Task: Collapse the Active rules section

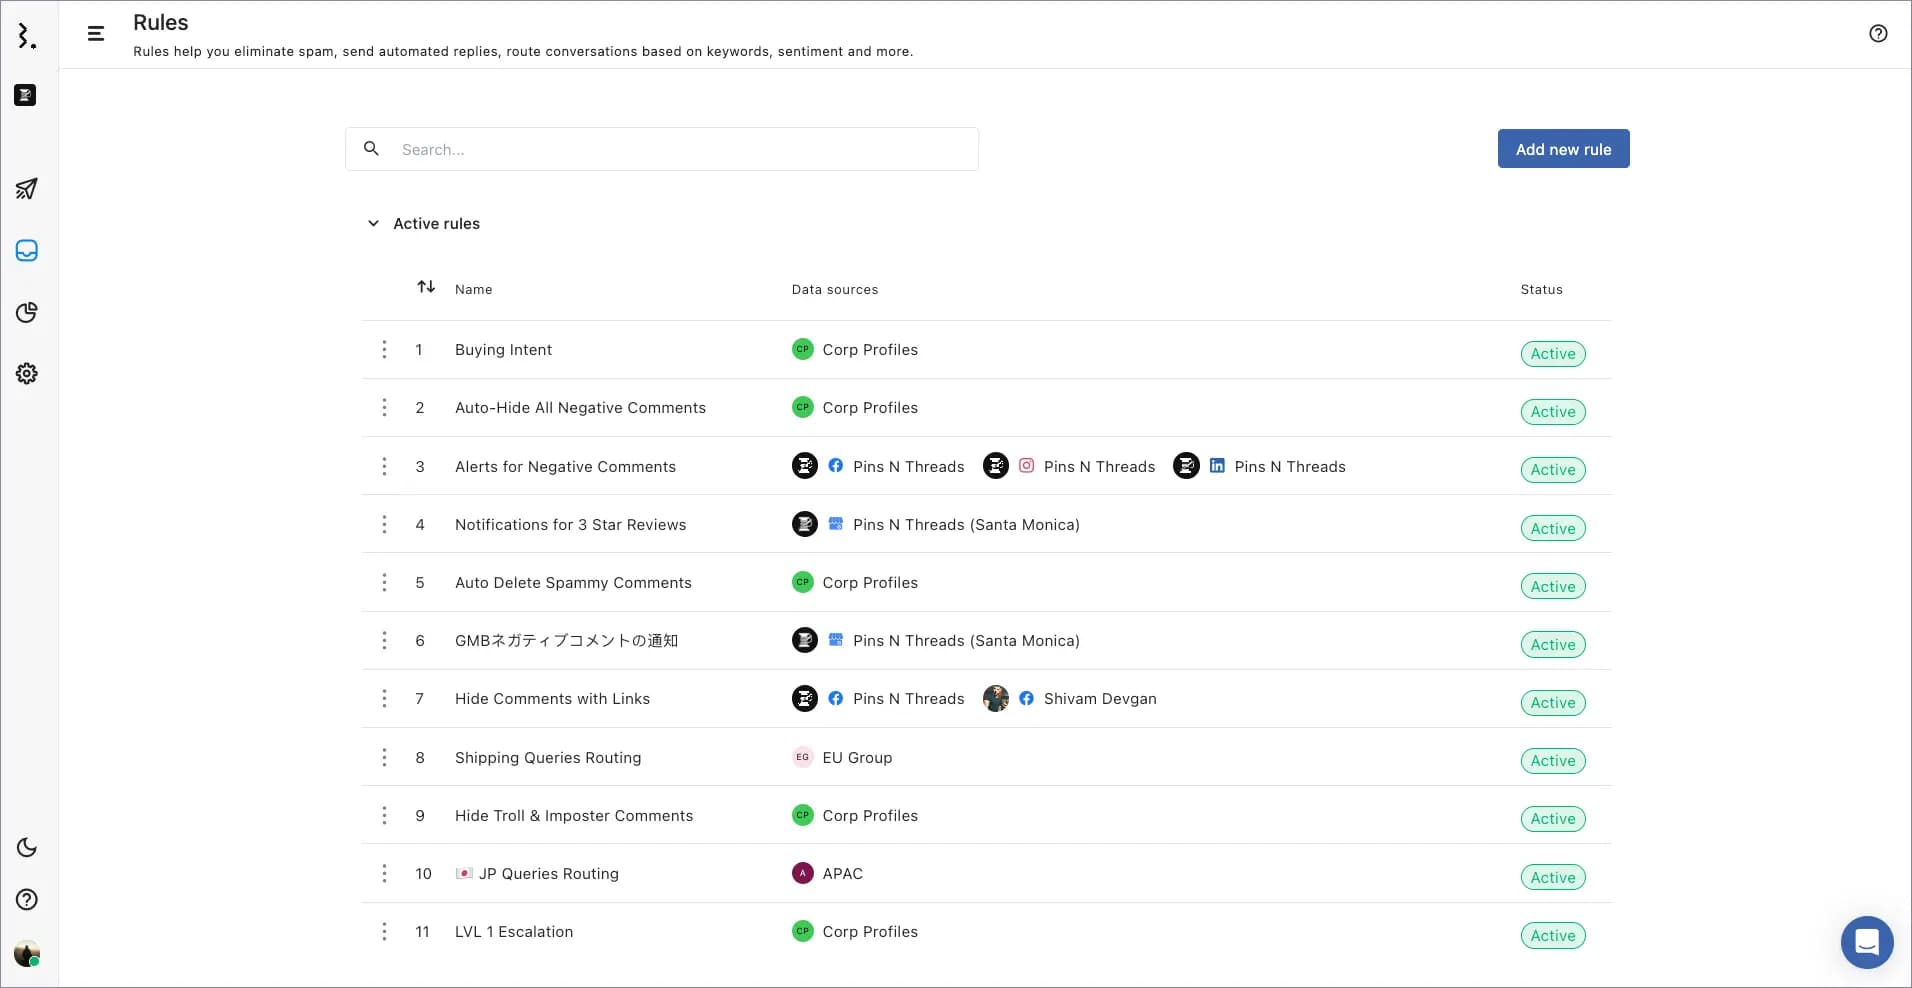Action: pos(373,224)
